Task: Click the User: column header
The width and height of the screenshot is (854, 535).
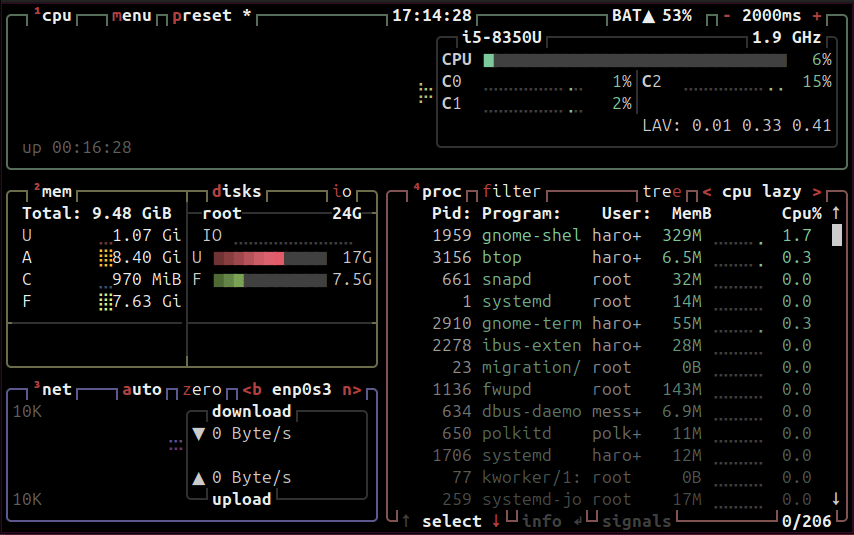Action: [626, 214]
